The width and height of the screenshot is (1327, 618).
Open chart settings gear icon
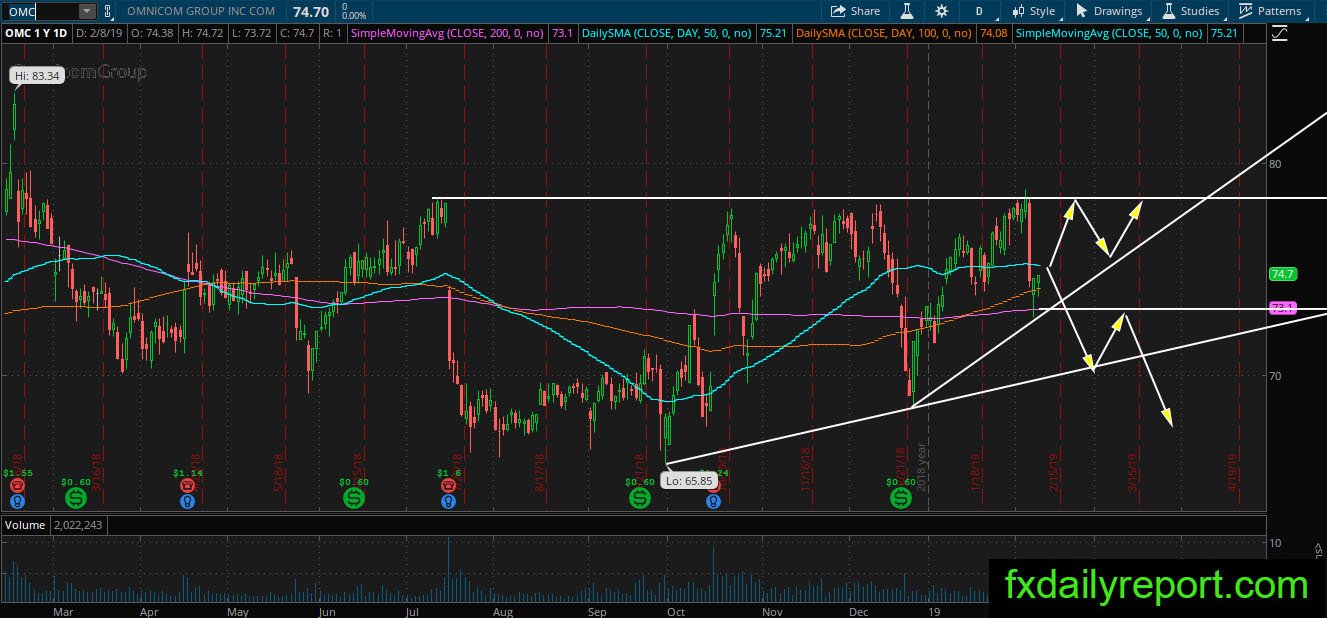(941, 11)
